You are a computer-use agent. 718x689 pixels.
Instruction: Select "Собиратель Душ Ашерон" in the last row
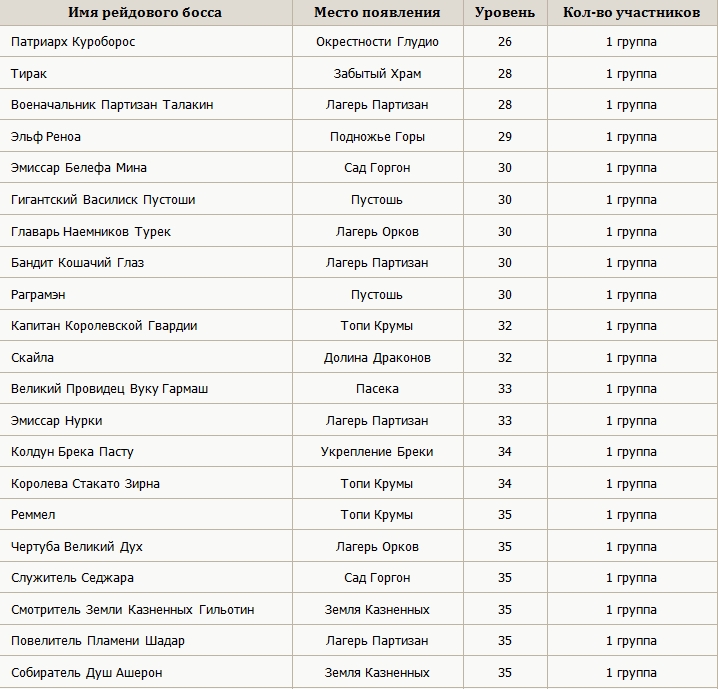pyautogui.click(x=87, y=673)
